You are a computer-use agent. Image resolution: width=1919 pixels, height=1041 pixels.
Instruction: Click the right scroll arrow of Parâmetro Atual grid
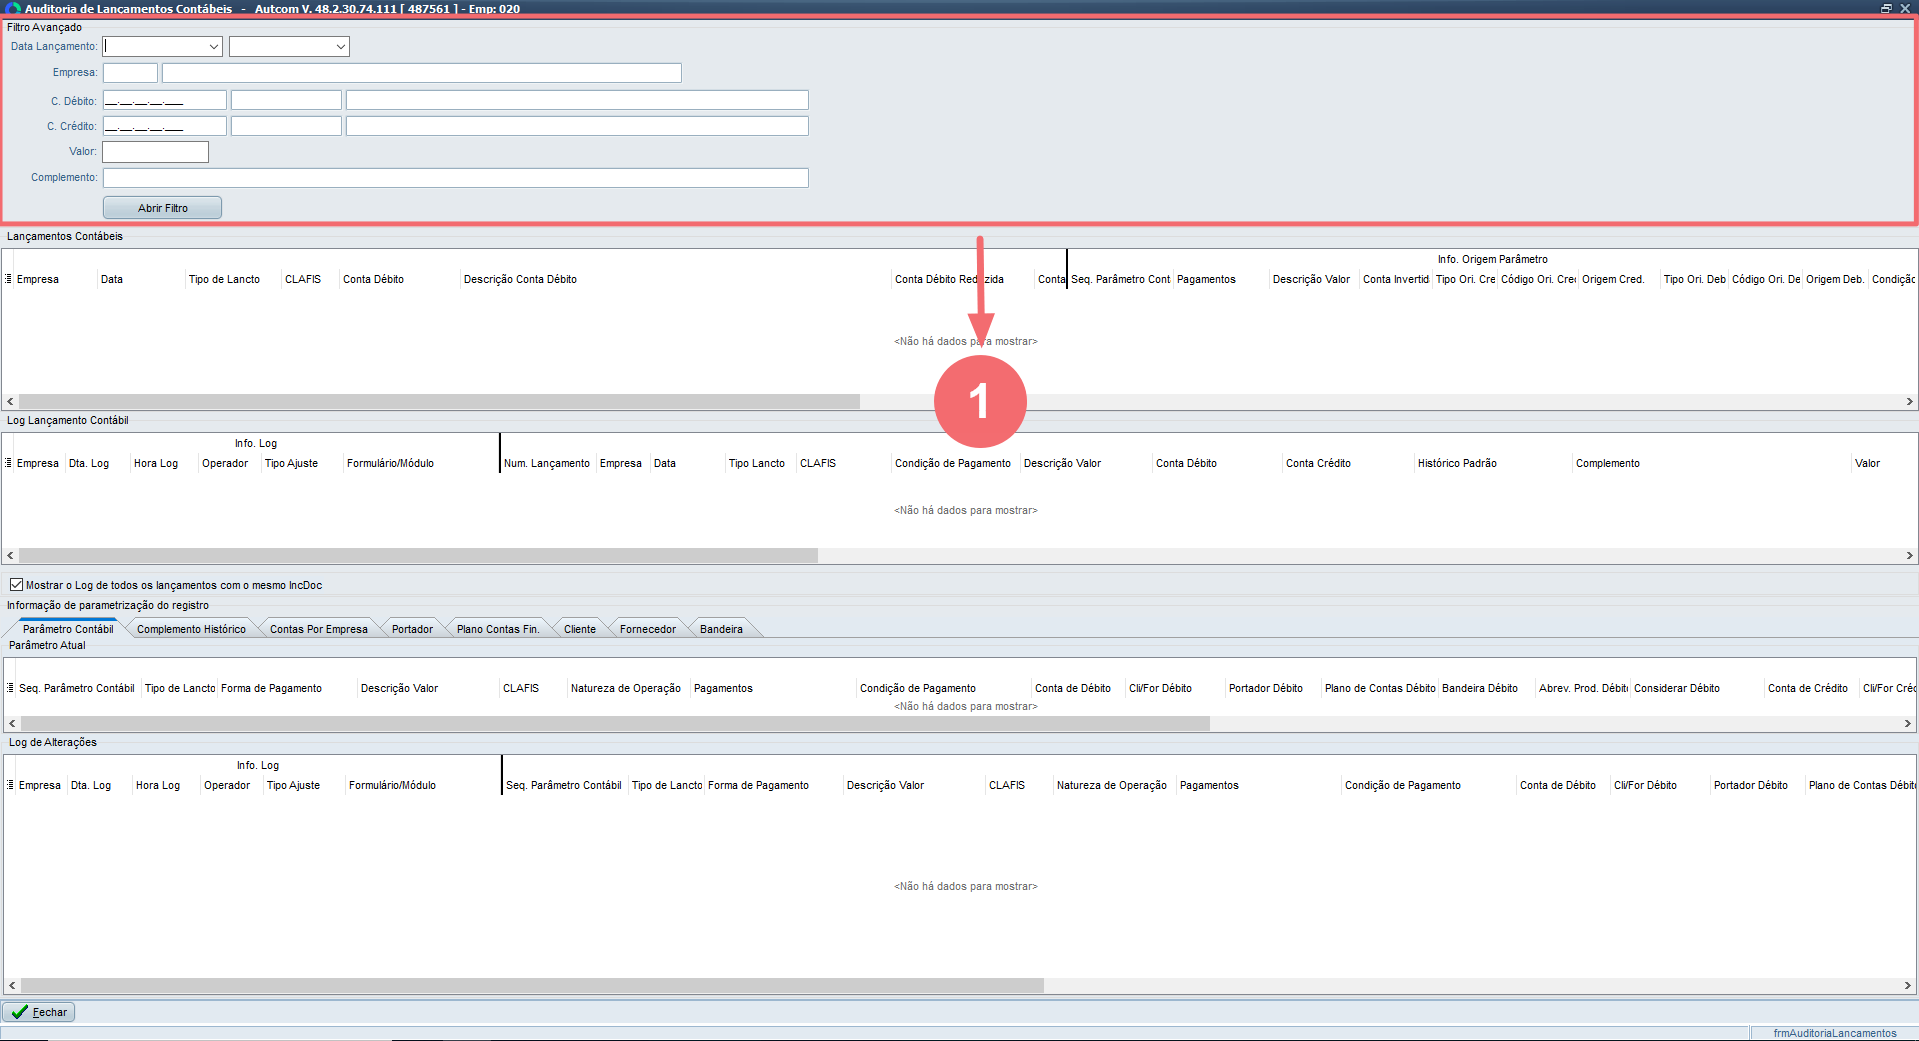[x=1908, y=723]
